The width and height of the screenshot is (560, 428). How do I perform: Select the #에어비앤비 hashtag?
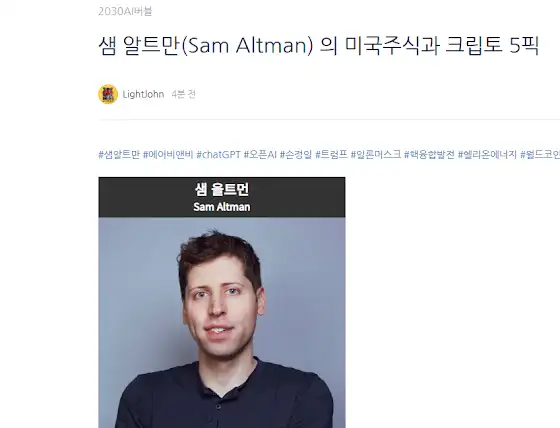point(168,155)
